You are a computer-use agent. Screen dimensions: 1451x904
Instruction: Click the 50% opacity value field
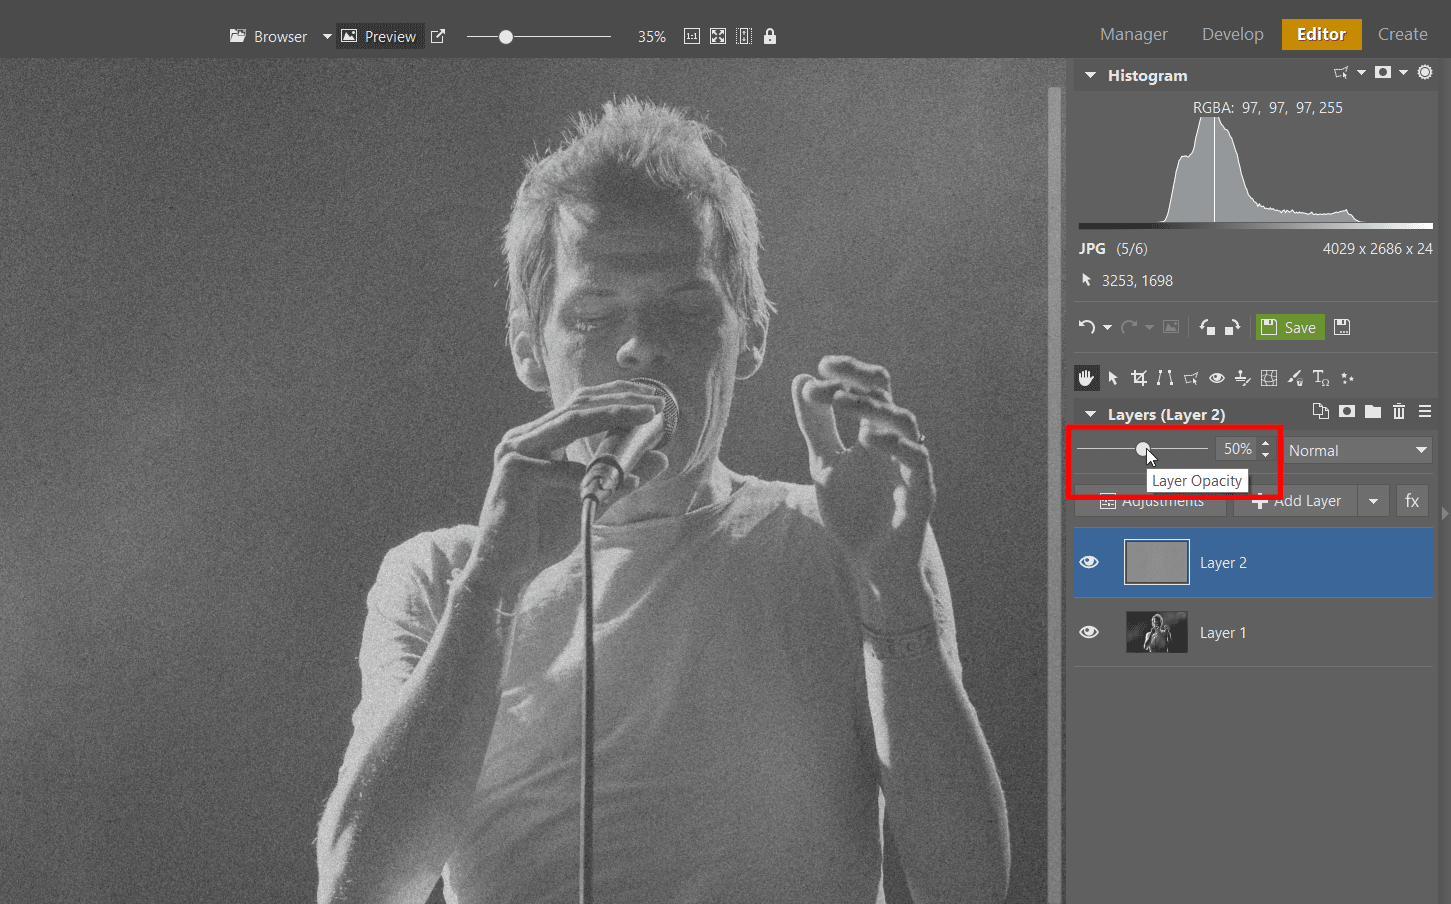click(x=1236, y=449)
